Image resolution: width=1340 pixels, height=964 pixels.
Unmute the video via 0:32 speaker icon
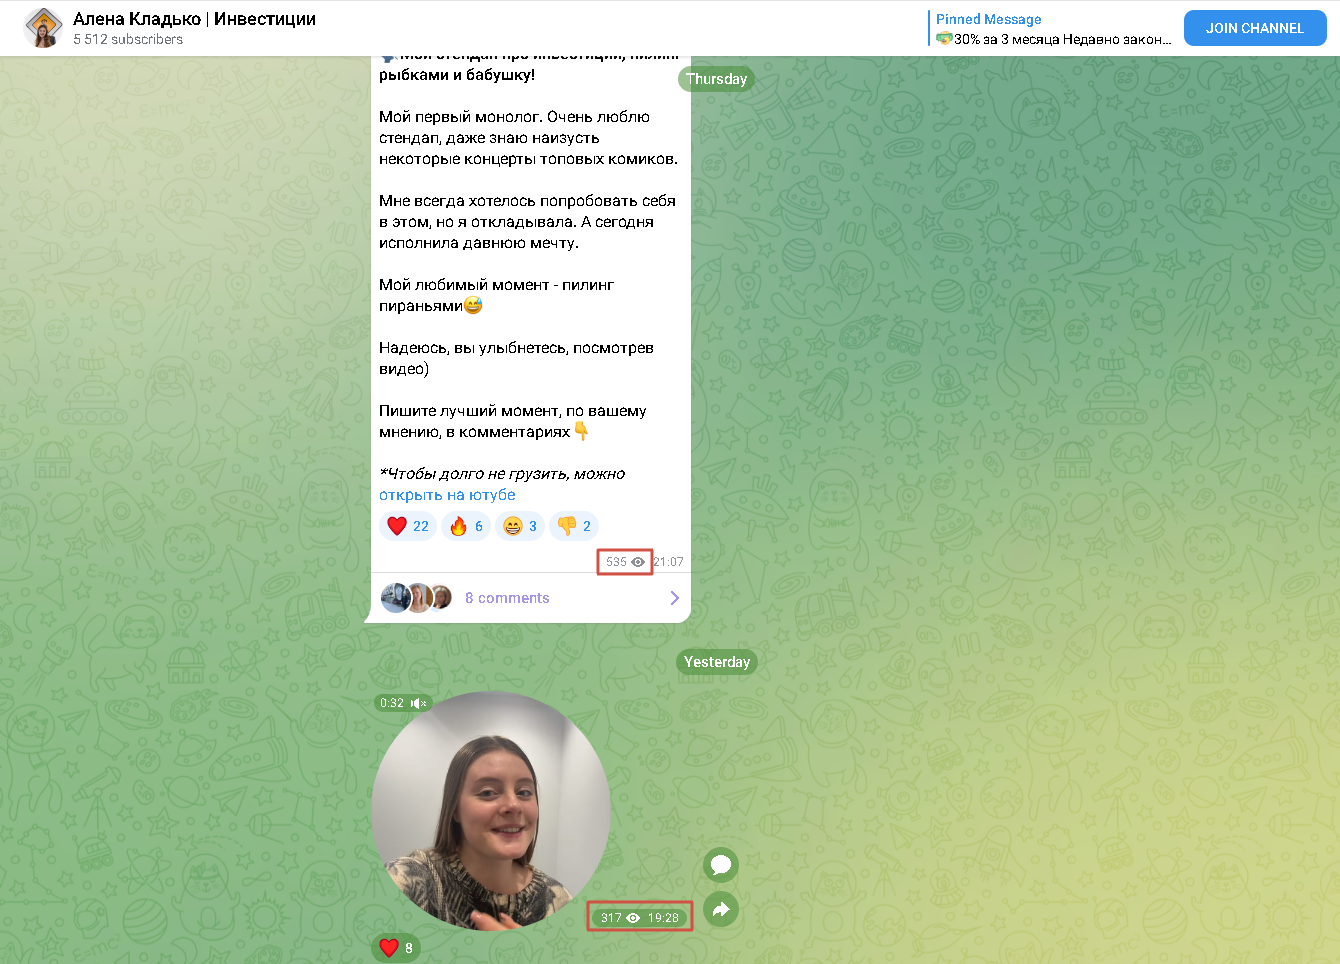pos(418,703)
